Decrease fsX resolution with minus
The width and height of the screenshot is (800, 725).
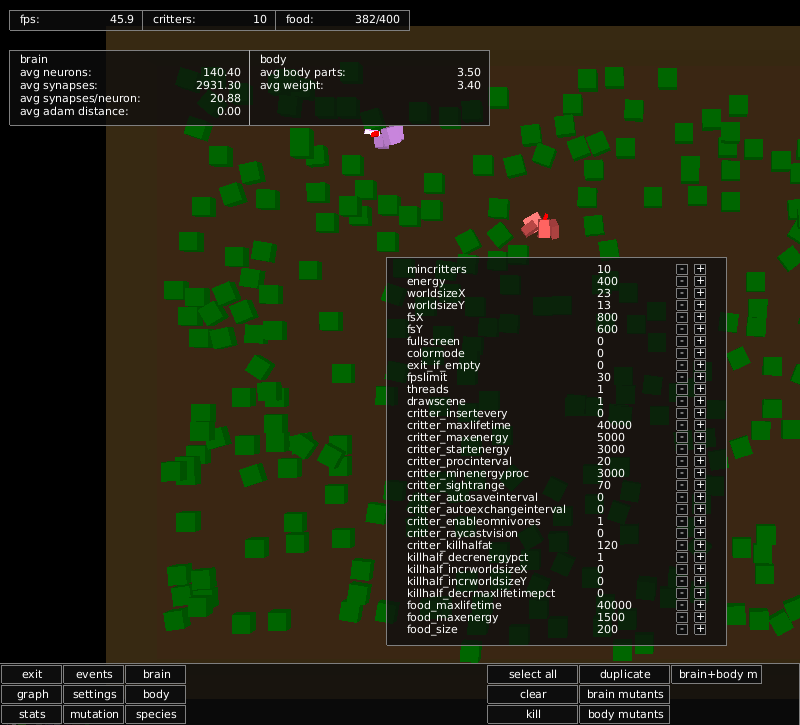tap(682, 317)
